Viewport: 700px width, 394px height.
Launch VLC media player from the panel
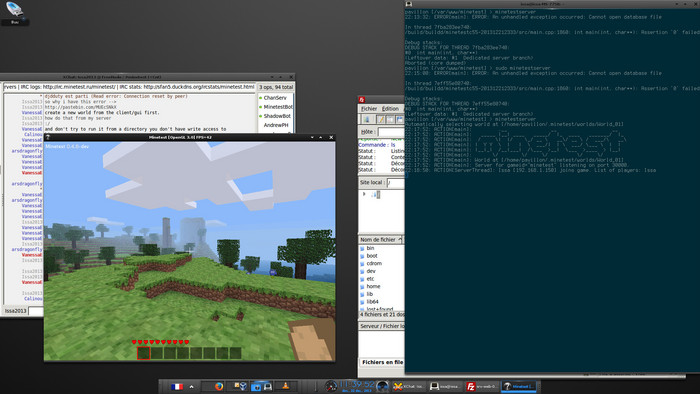pos(285,386)
